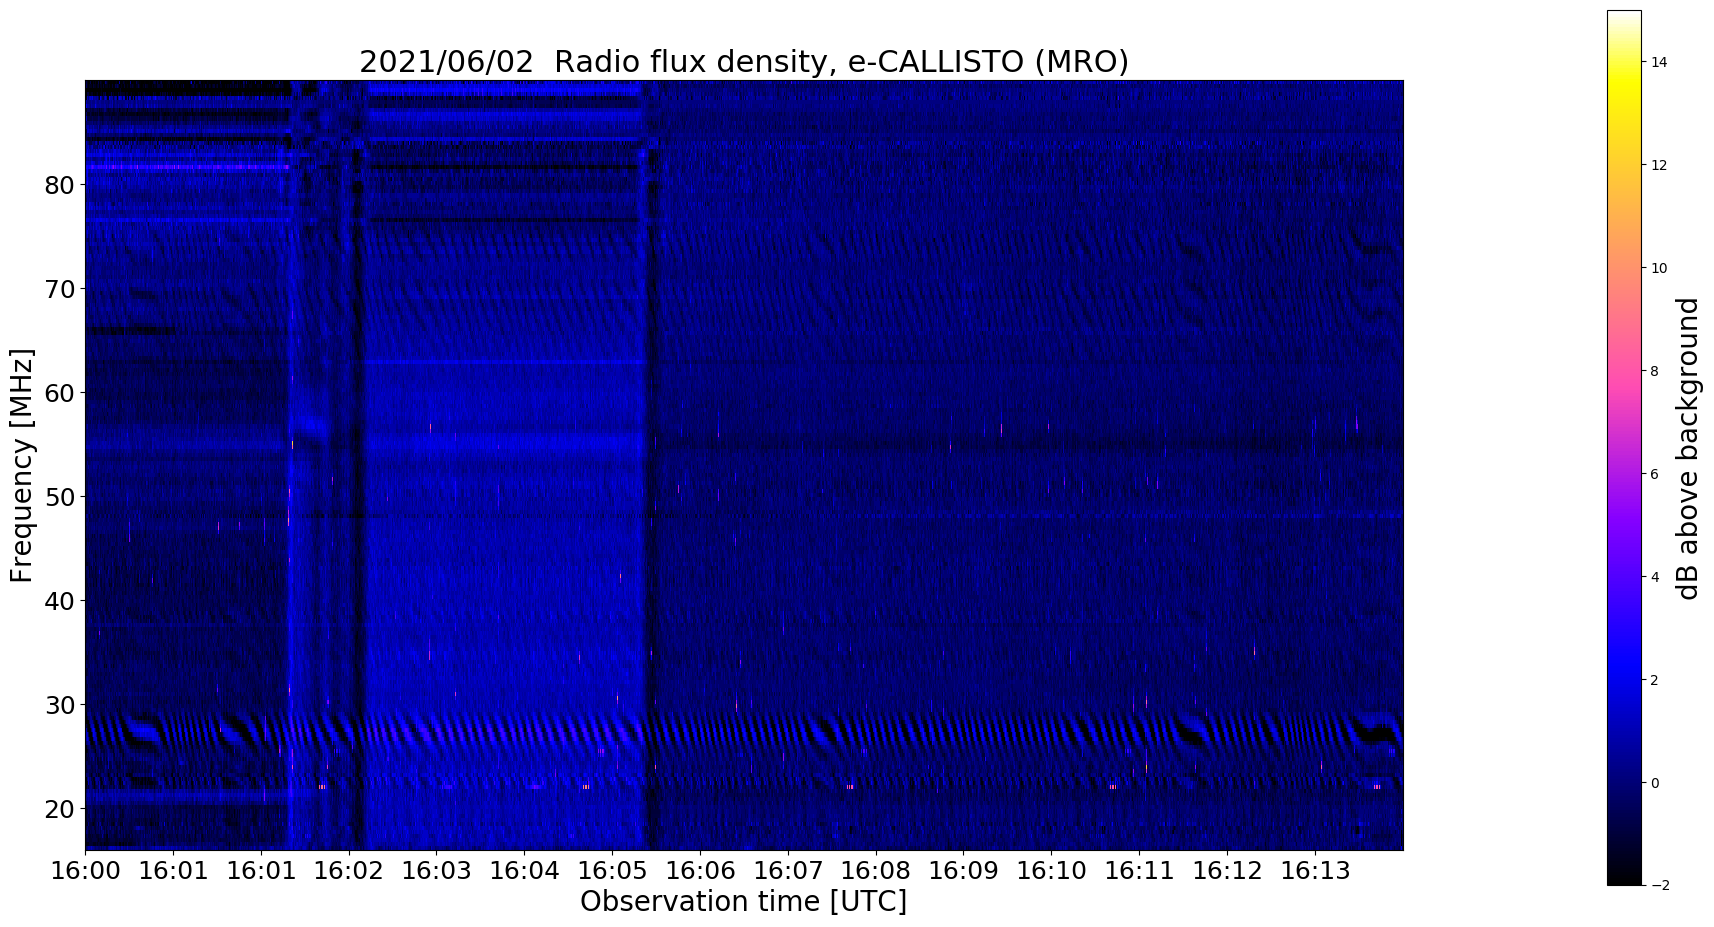Click the 16:10 time tick label
This screenshot has width=1714, height=927.
tap(1052, 870)
